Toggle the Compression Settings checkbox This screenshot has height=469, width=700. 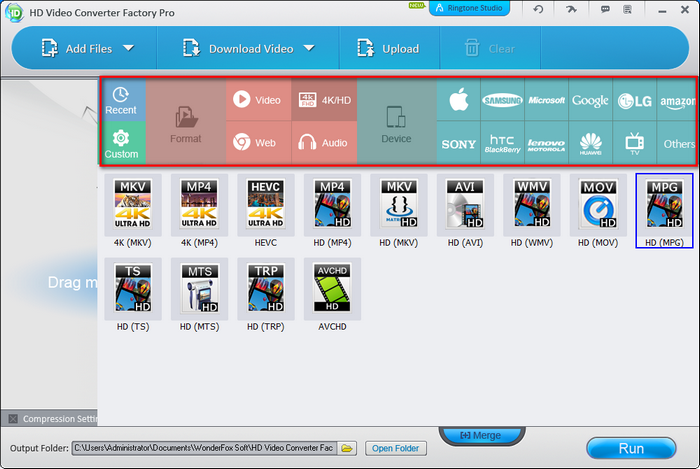pos(13,419)
